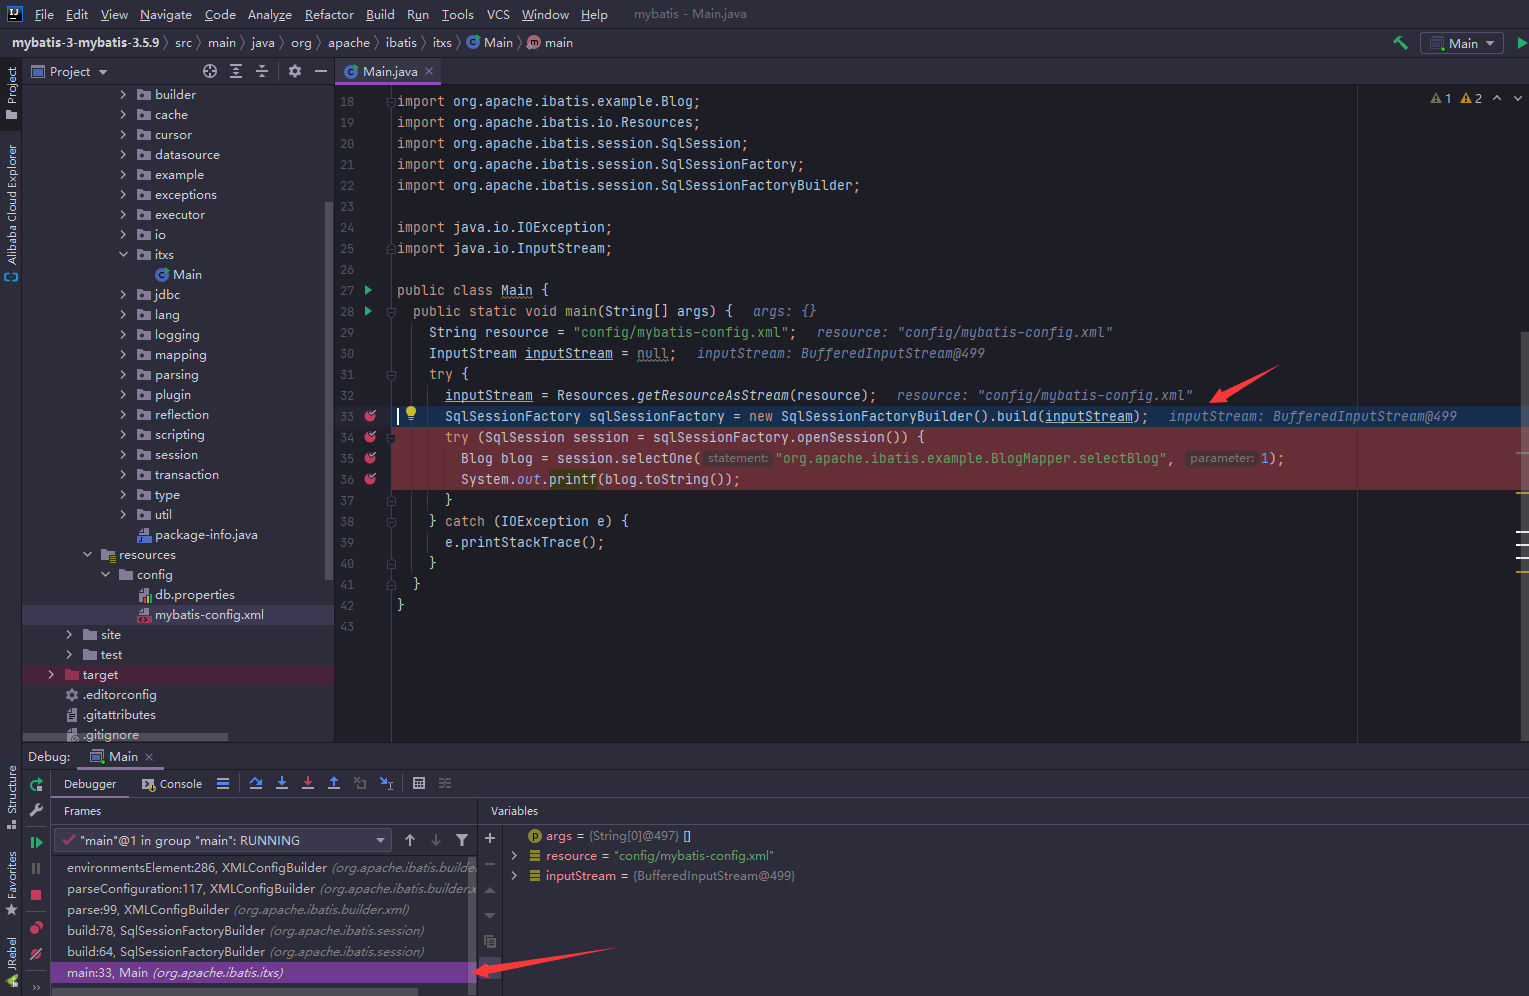Toggle breakpoint on line 34
The image size is (1529, 996).
[371, 437]
